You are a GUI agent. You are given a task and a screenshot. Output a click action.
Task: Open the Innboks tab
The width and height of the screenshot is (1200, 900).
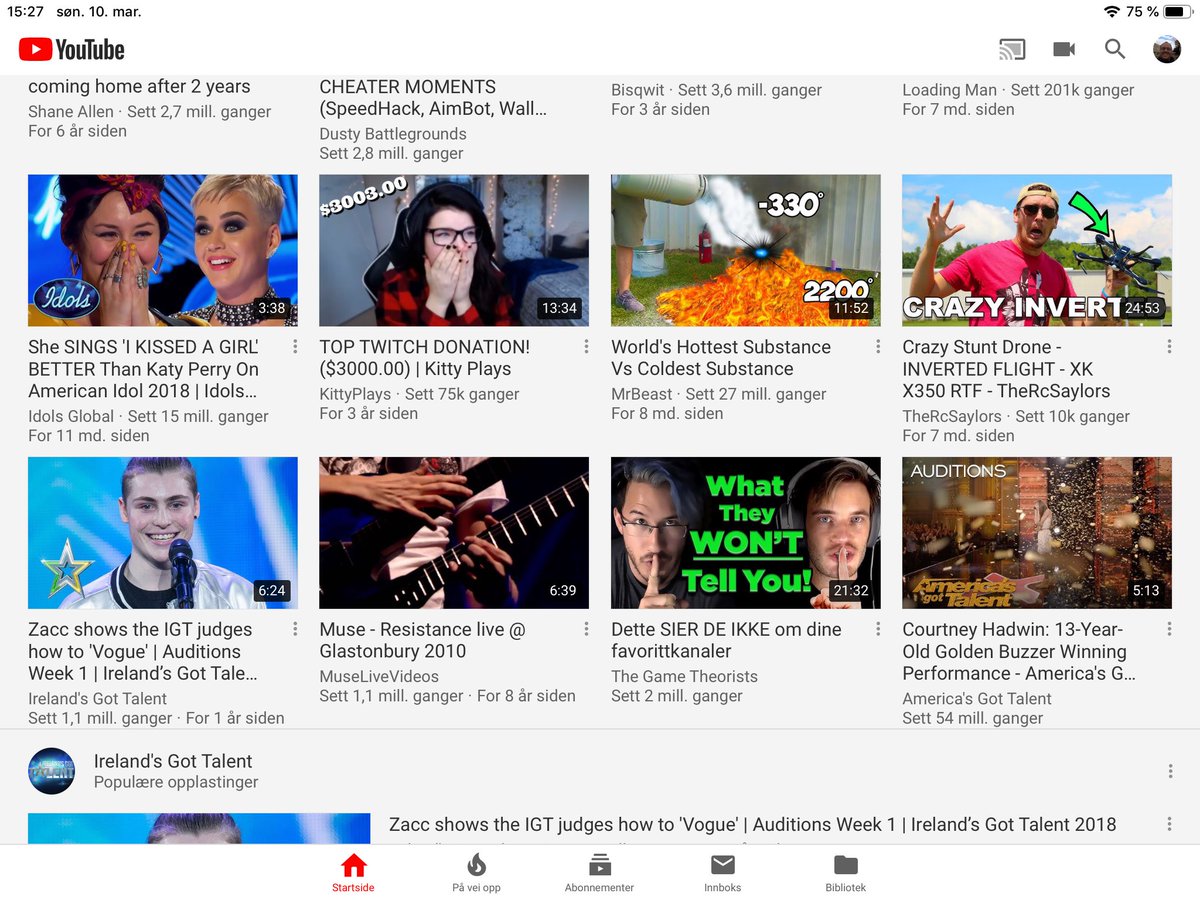[722, 873]
